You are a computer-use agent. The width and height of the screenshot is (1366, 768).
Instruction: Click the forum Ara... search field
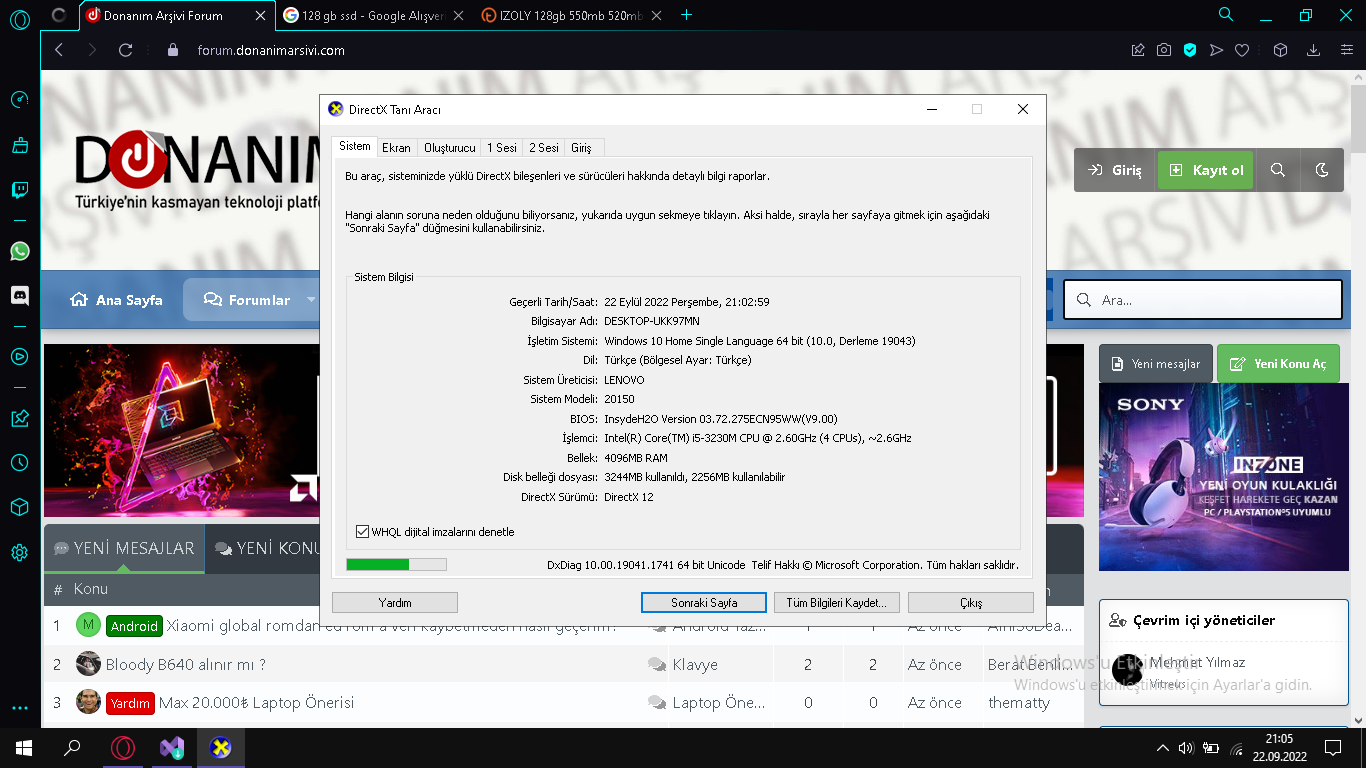click(x=1202, y=300)
